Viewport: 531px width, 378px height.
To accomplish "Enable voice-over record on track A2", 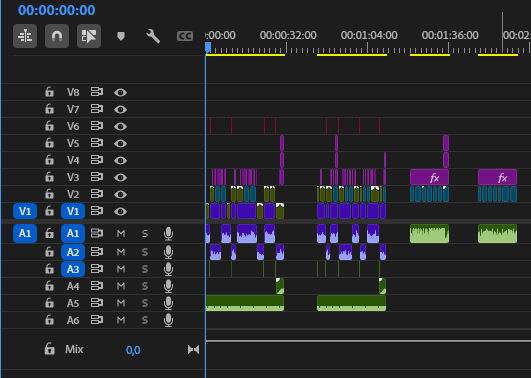I will [168, 252].
